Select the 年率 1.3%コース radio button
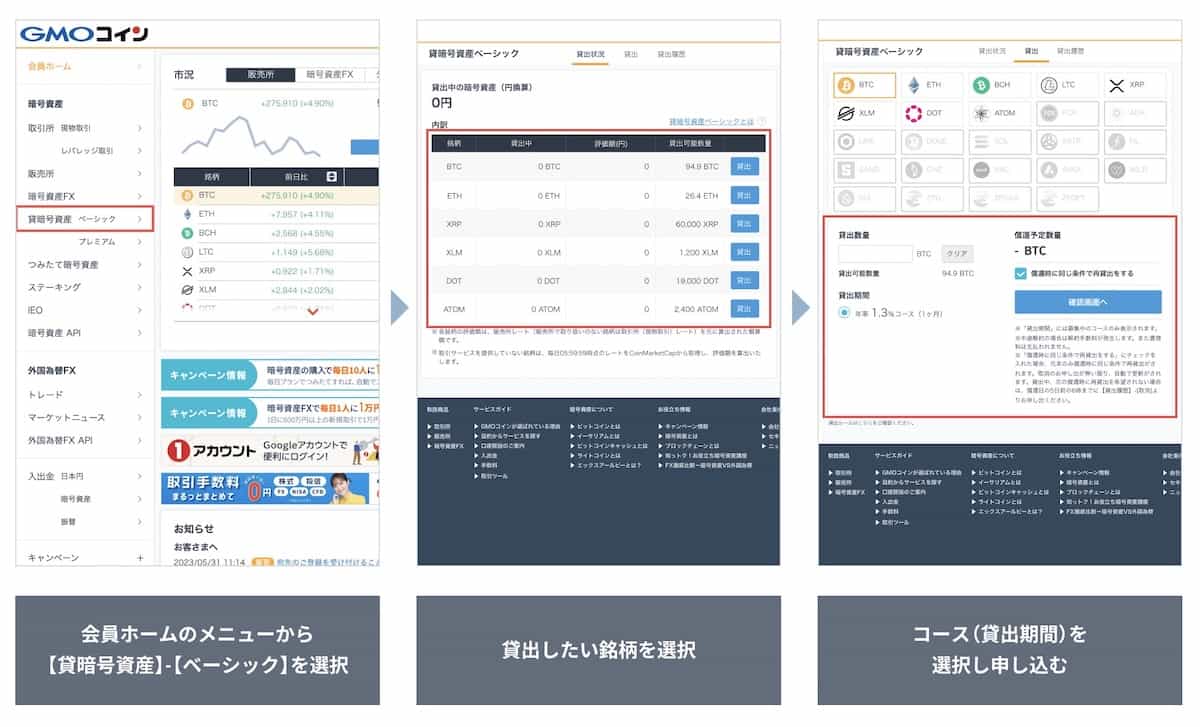This screenshot has width=1200, height=727. (844, 314)
